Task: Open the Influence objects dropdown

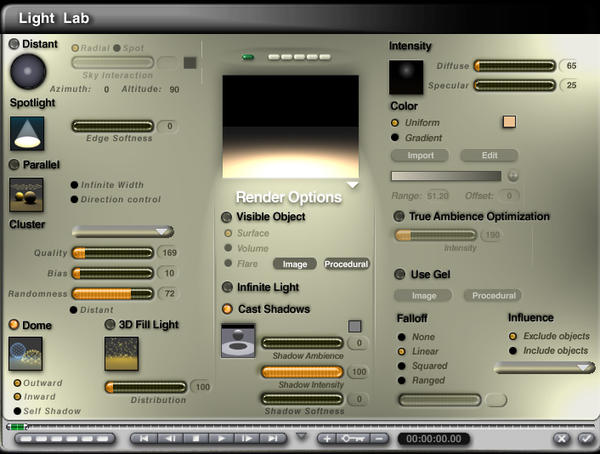Action: coord(545,368)
